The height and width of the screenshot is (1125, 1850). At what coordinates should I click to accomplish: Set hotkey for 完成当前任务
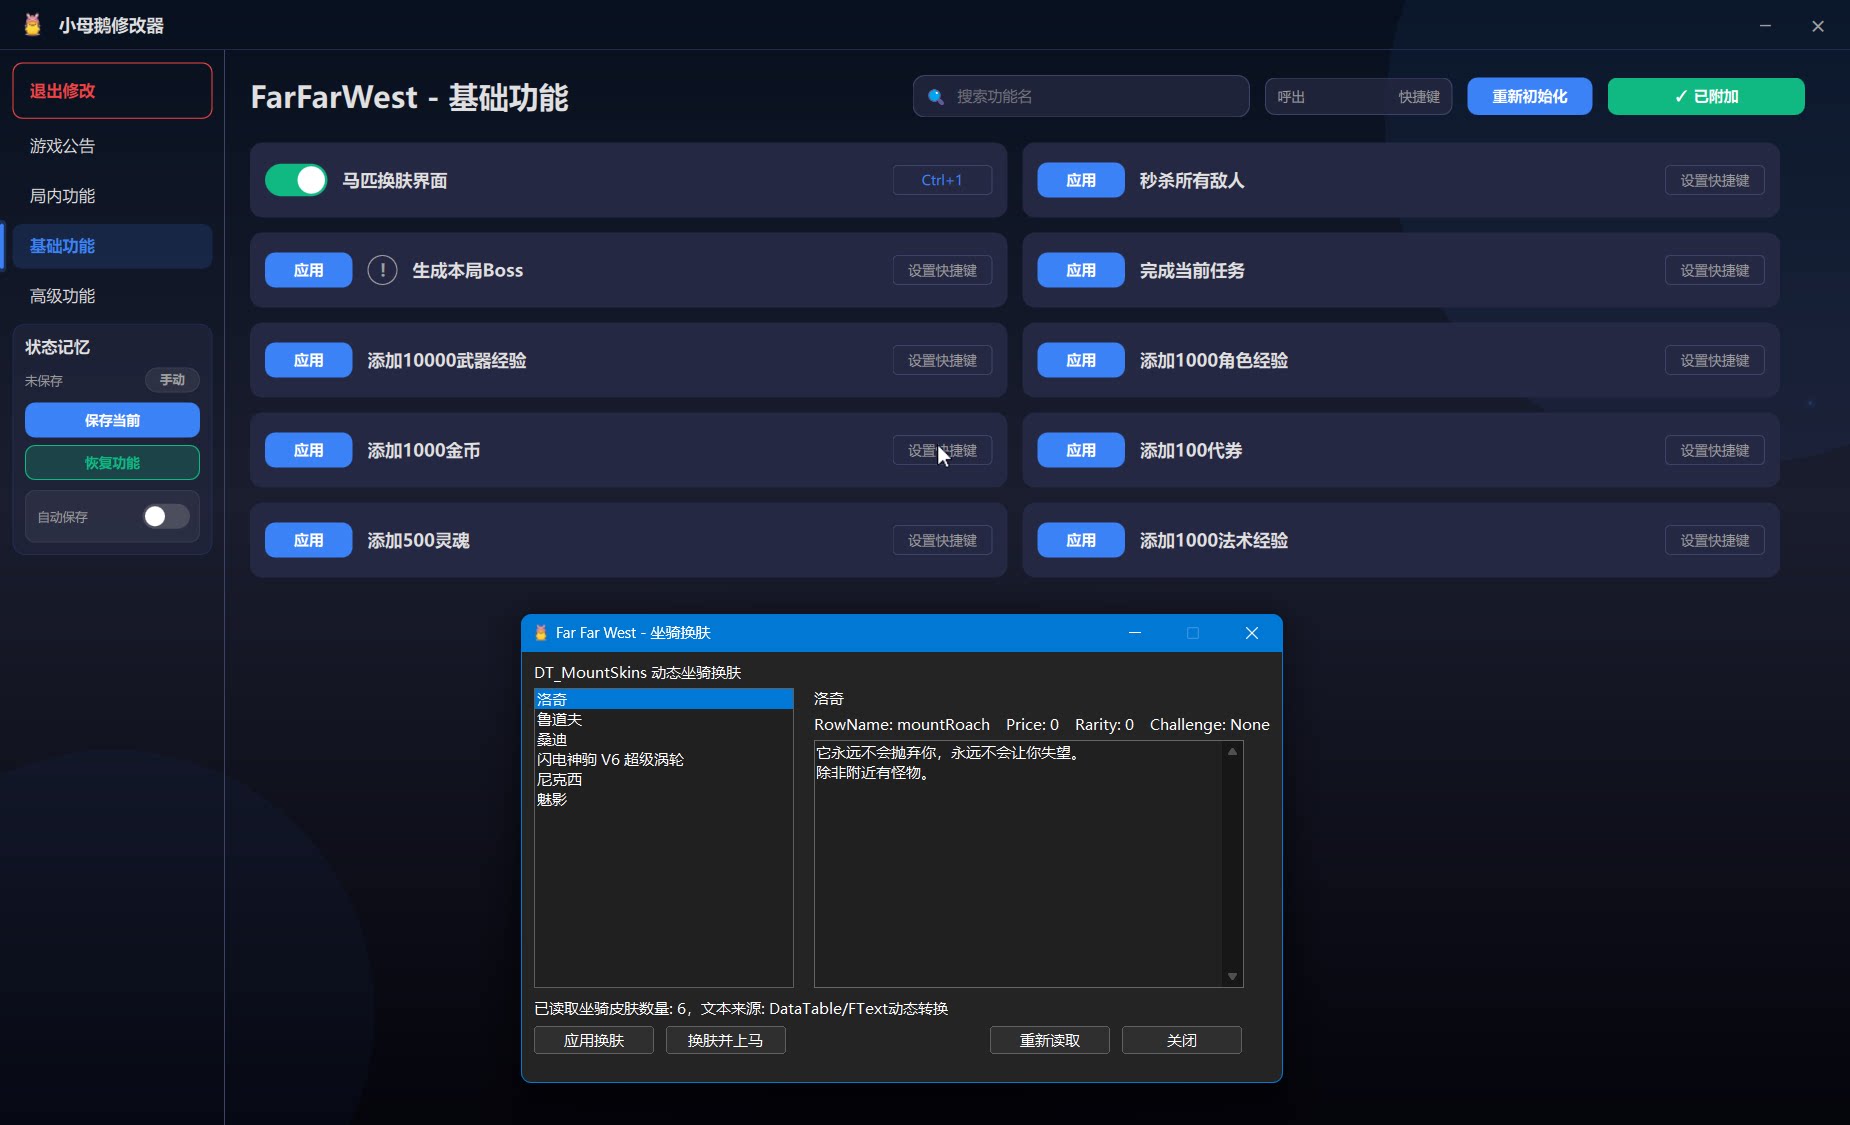pyautogui.click(x=1715, y=270)
